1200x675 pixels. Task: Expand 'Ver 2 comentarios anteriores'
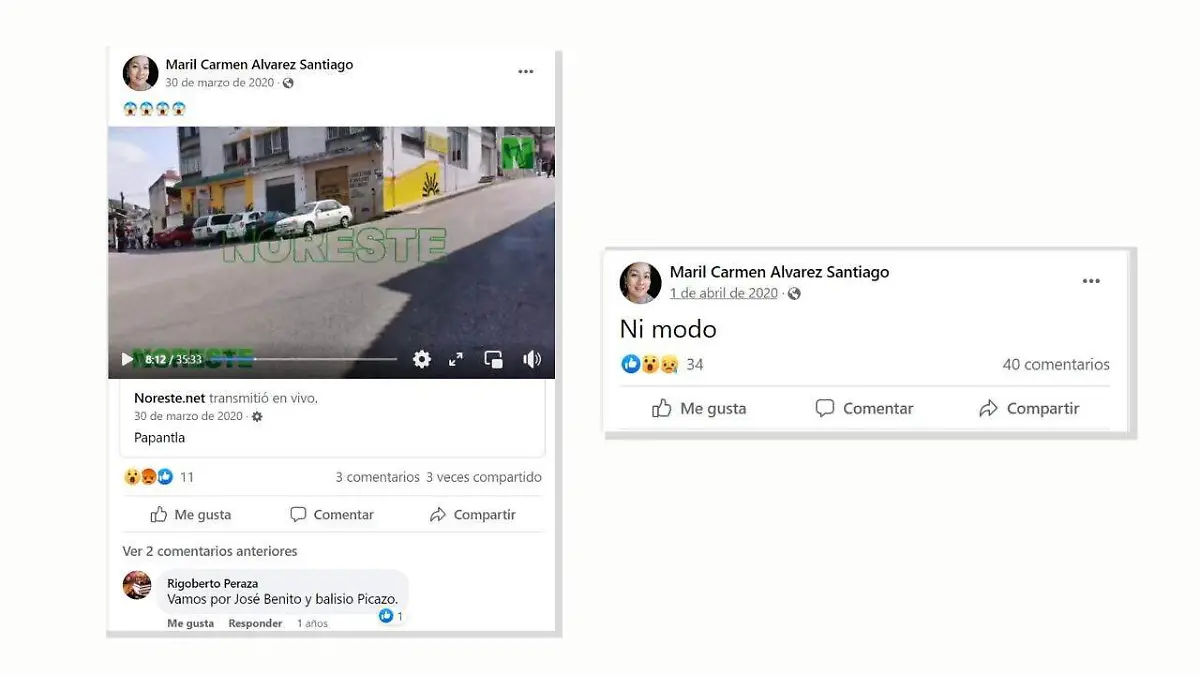(x=210, y=551)
